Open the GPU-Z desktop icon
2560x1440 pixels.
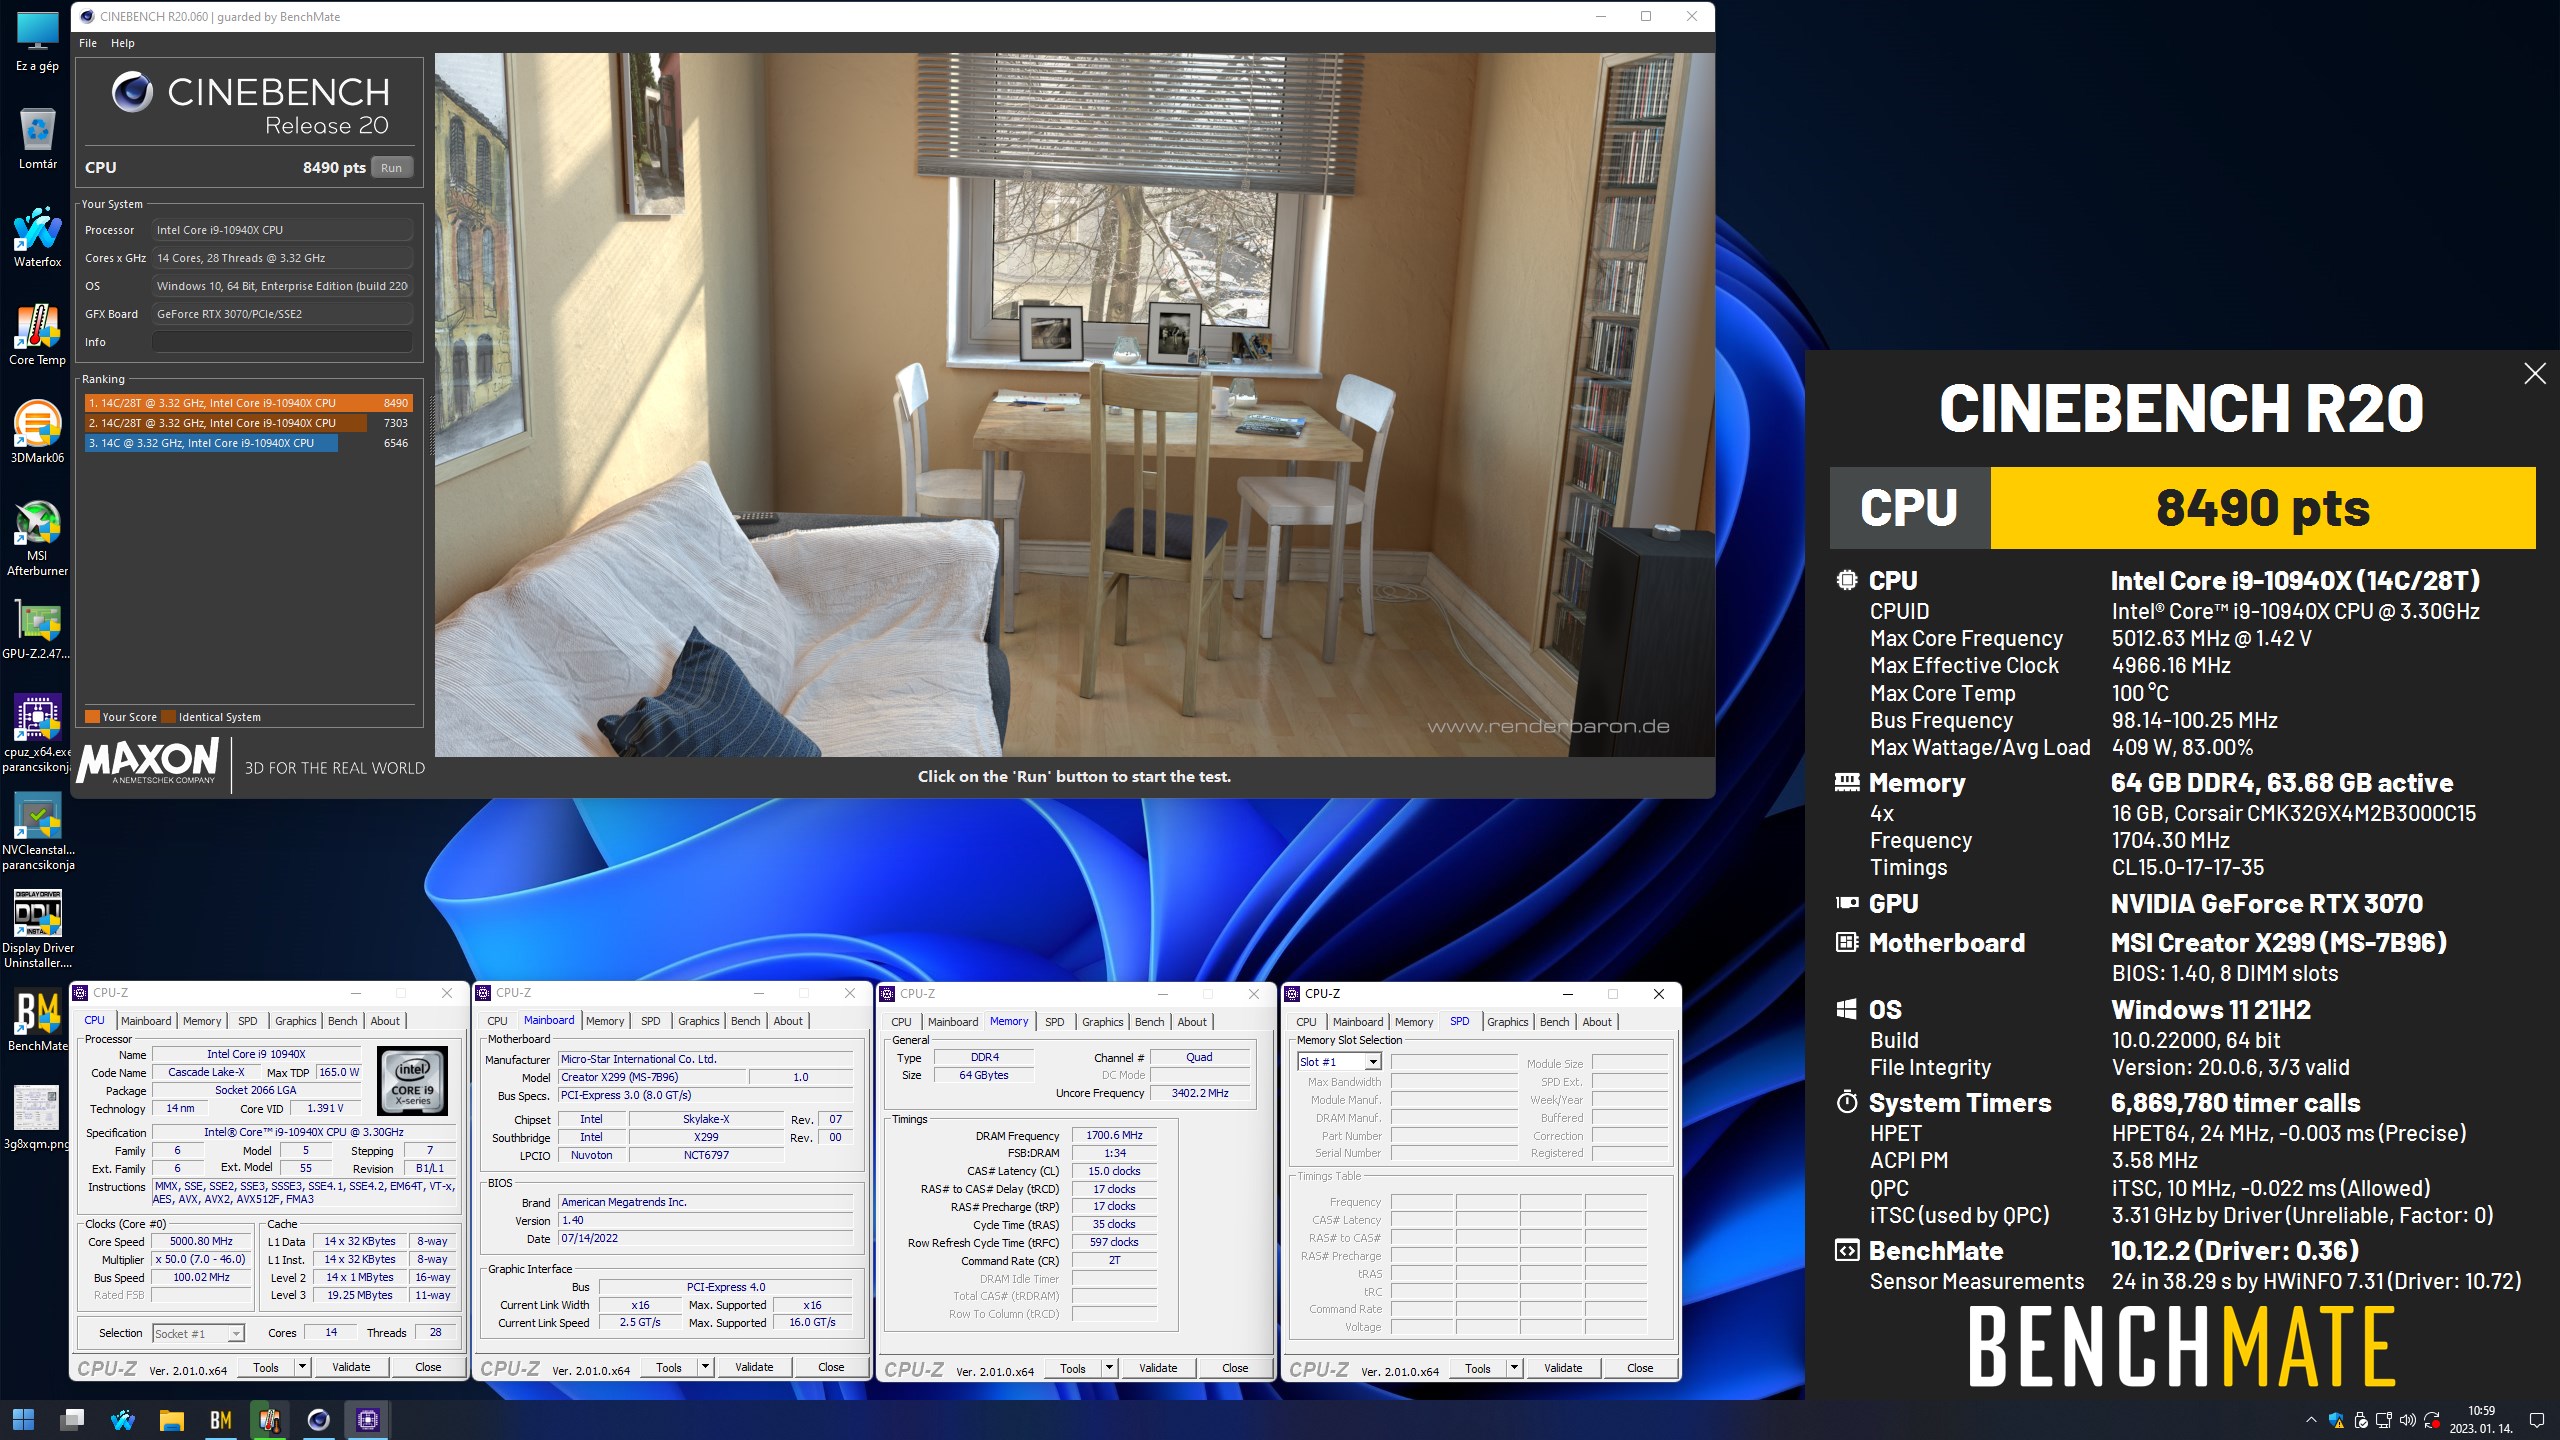(x=37, y=630)
